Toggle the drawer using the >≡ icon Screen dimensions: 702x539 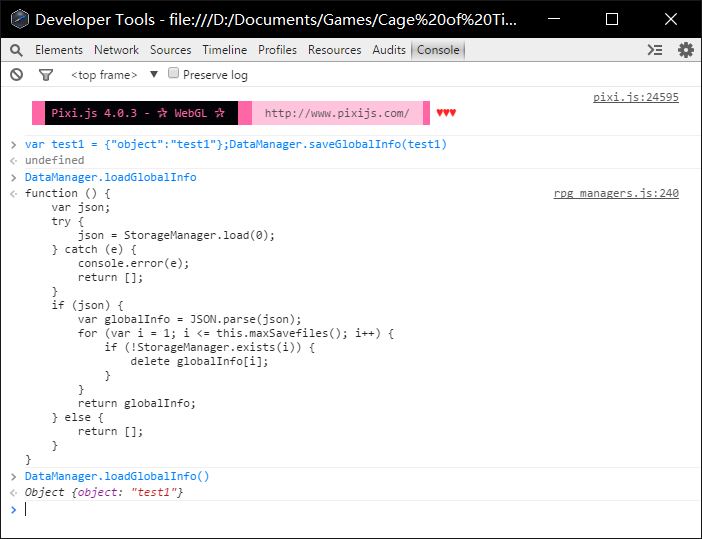(x=655, y=50)
